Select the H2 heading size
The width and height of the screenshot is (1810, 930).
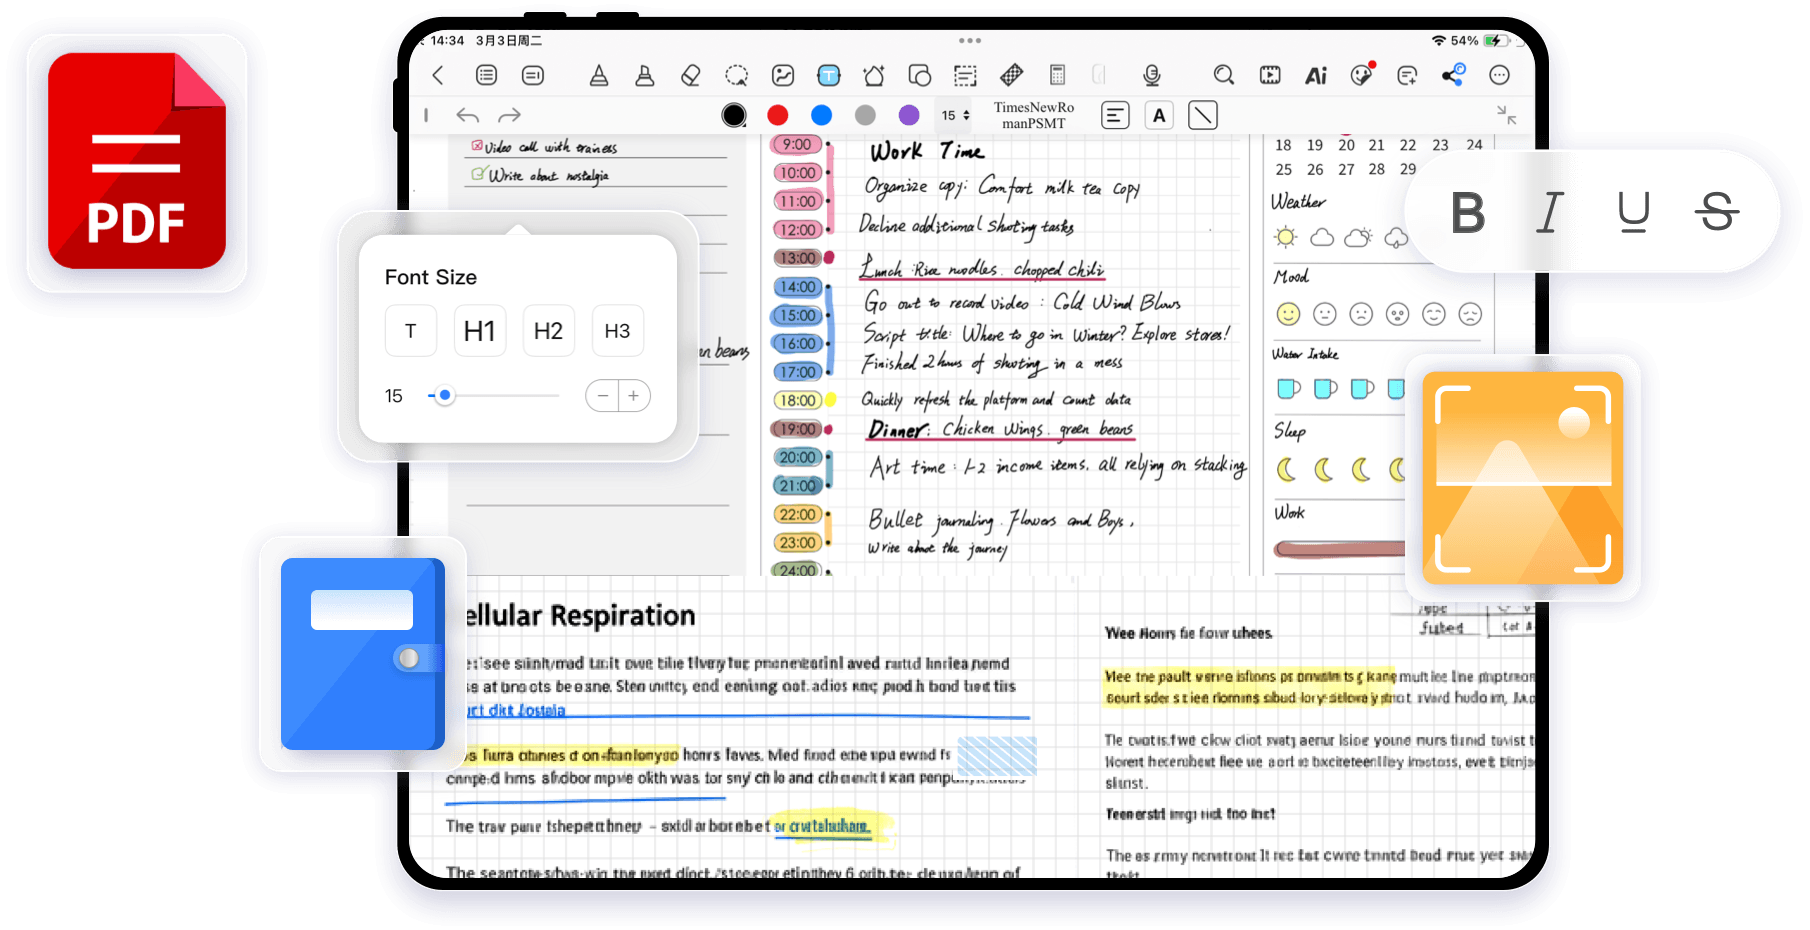(549, 331)
